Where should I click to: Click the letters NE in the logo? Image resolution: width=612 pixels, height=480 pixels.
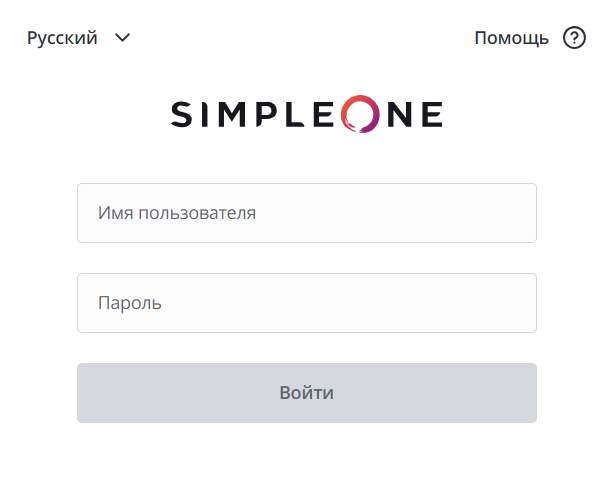pos(414,115)
